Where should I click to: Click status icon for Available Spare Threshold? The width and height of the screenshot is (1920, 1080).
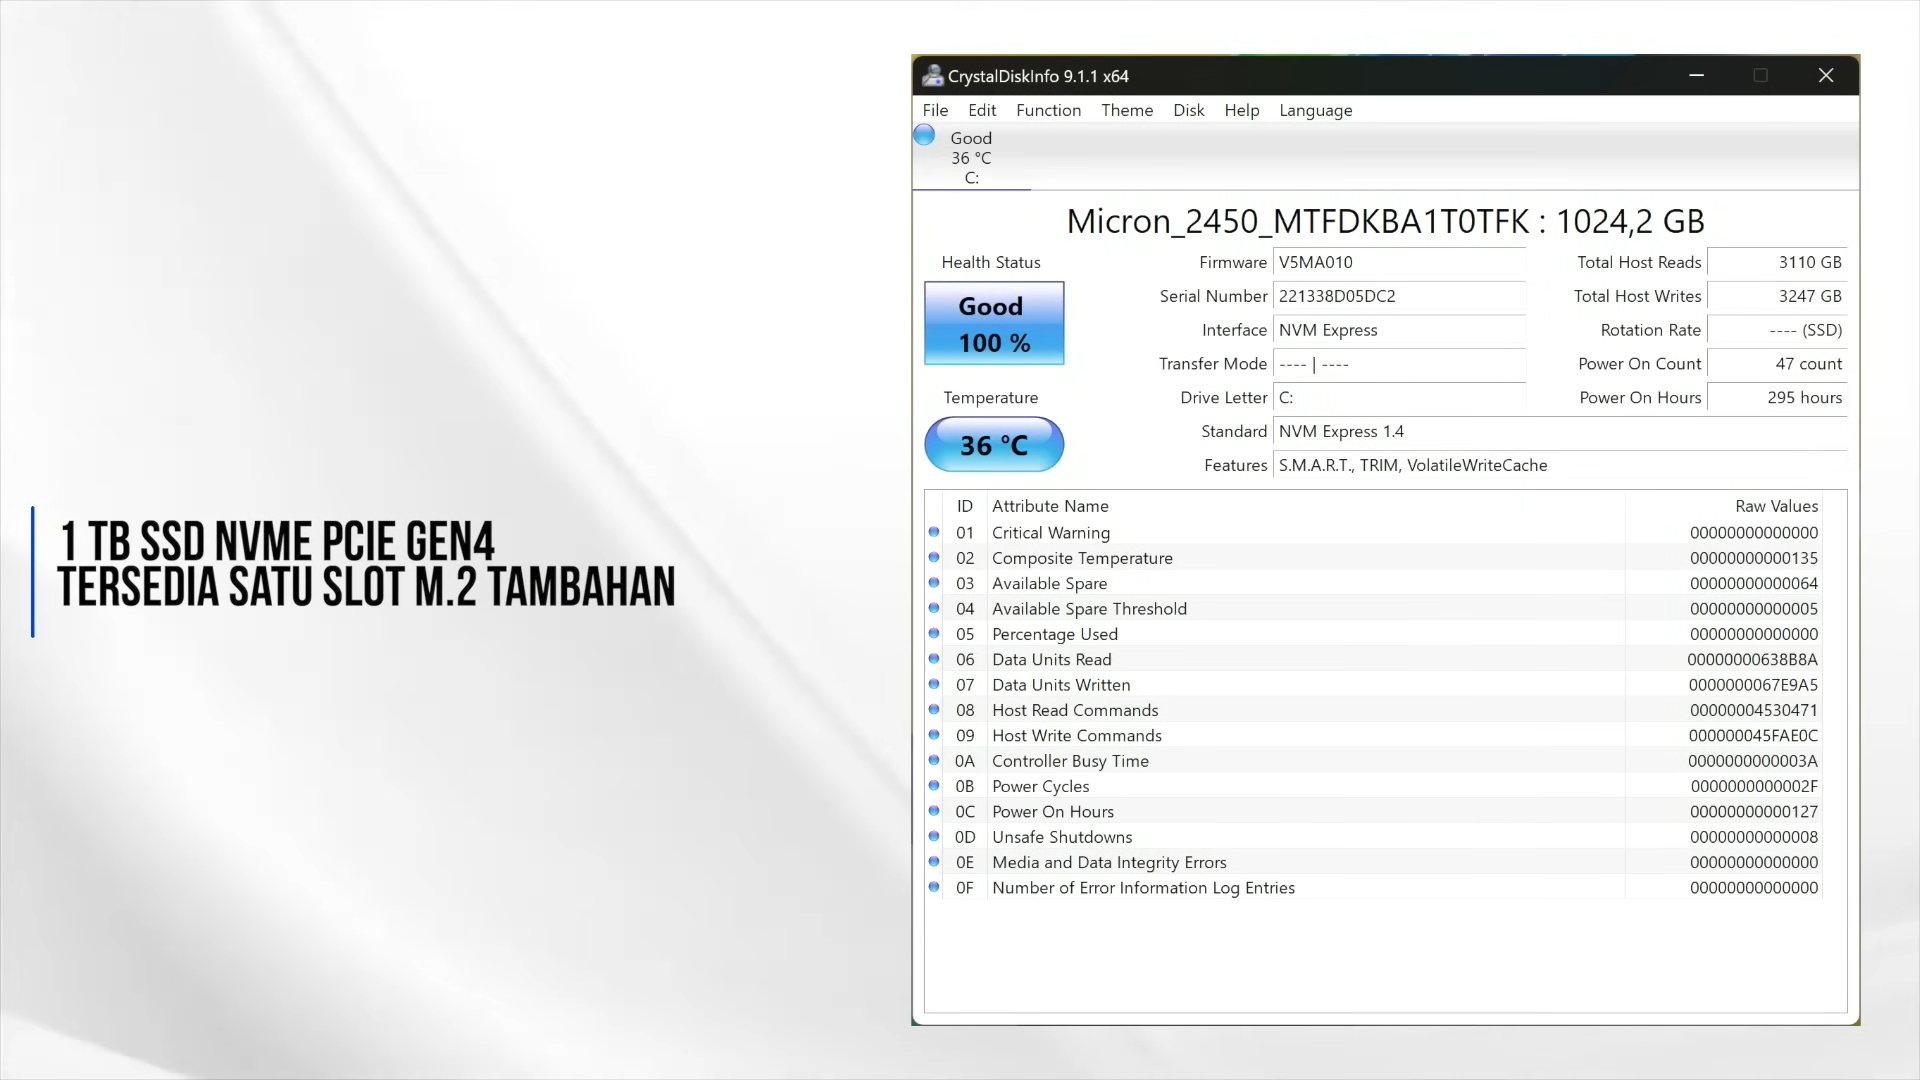pos(934,608)
